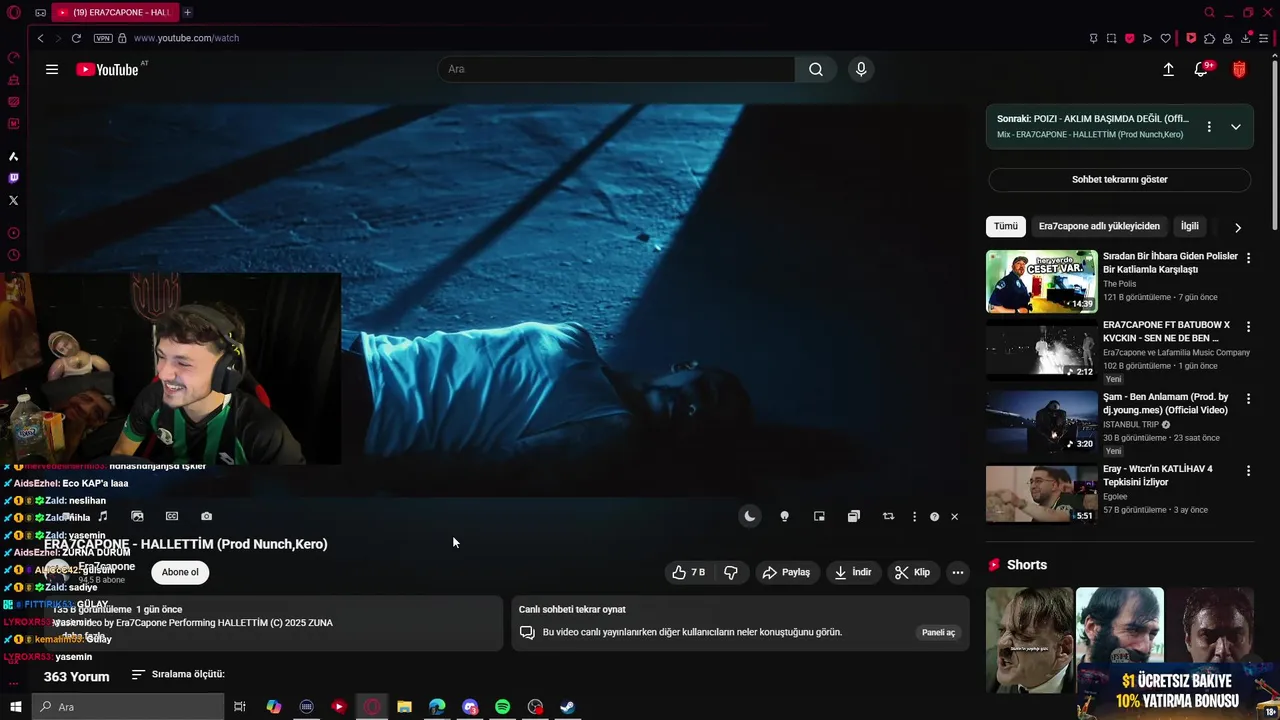Open the Mix playlist three-dot menu
This screenshot has height=720, width=1280.
point(1209,127)
